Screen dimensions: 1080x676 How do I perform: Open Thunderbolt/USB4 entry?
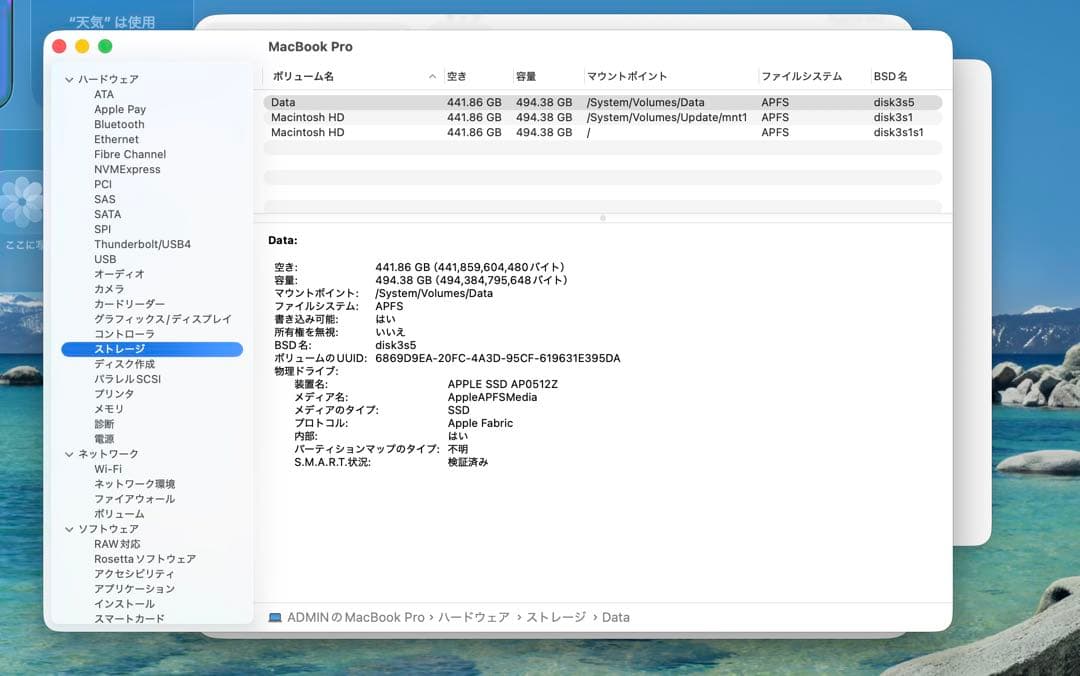(143, 245)
